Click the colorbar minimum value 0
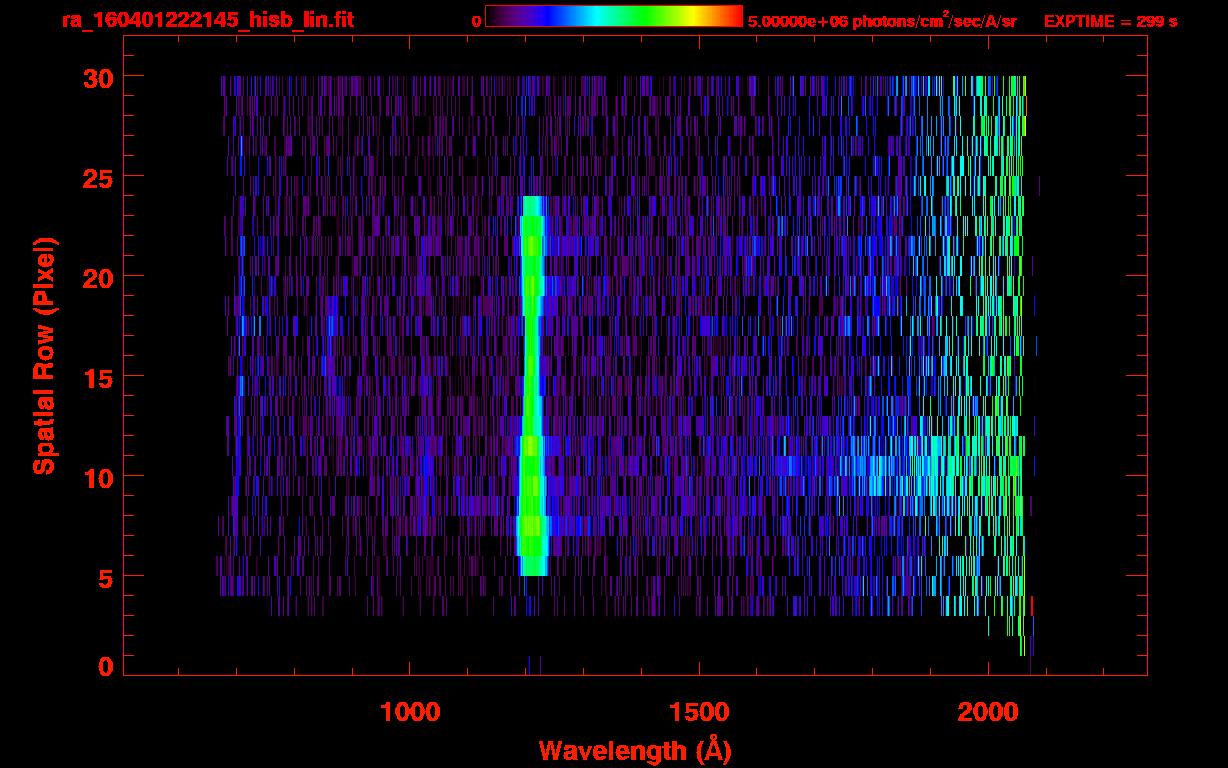This screenshot has height=768, width=1228. (x=476, y=21)
